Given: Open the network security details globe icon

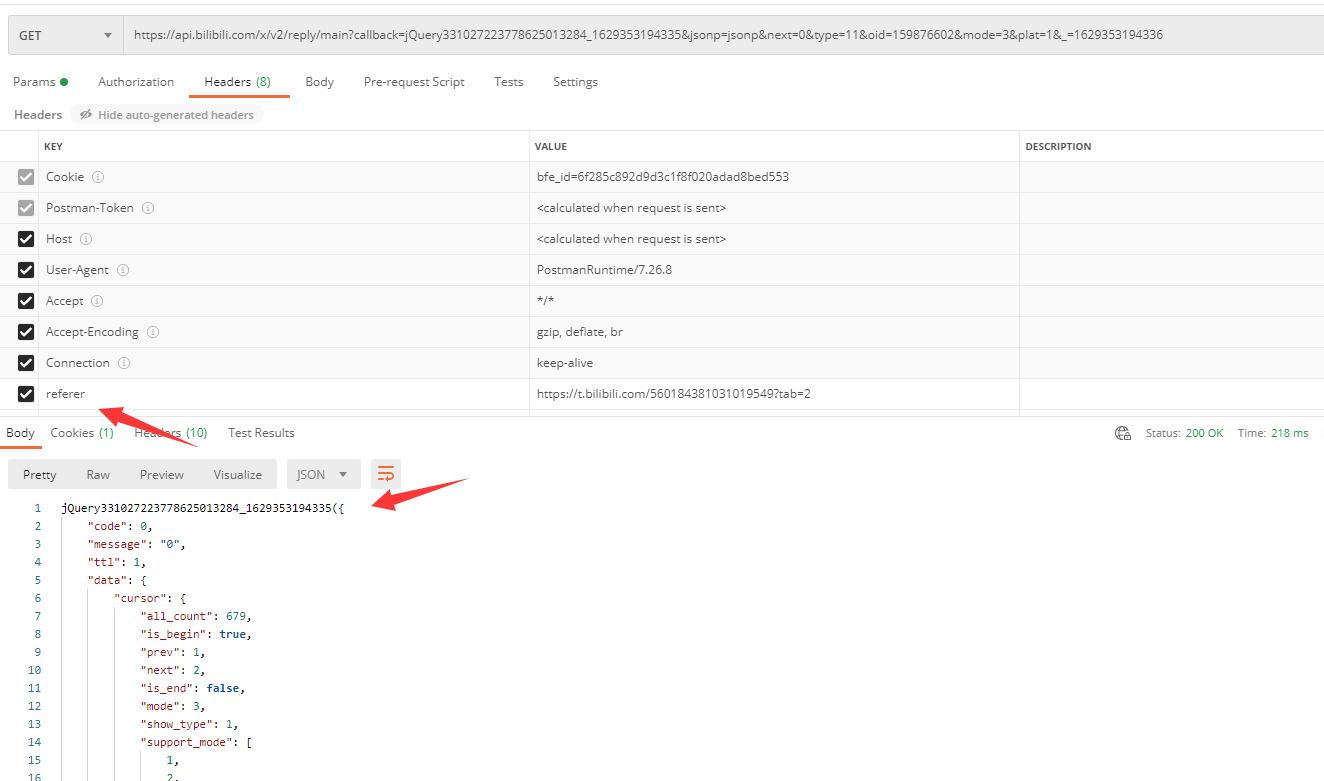Looking at the screenshot, I should click(1122, 433).
